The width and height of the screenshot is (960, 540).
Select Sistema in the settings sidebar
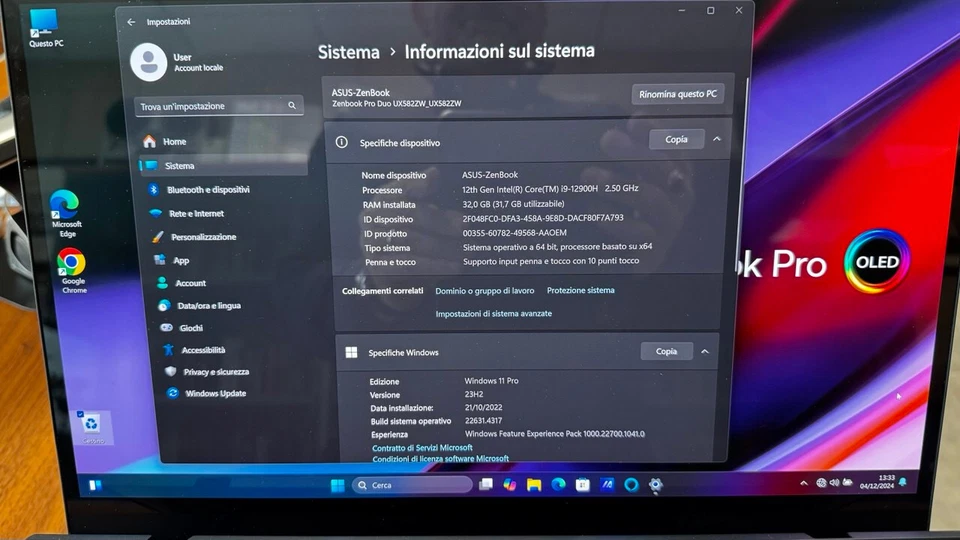223,166
